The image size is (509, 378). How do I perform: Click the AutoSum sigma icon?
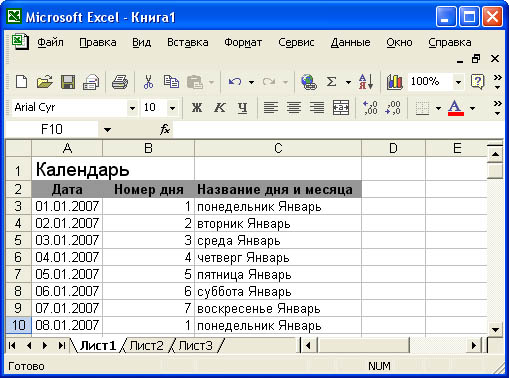[331, 82]
